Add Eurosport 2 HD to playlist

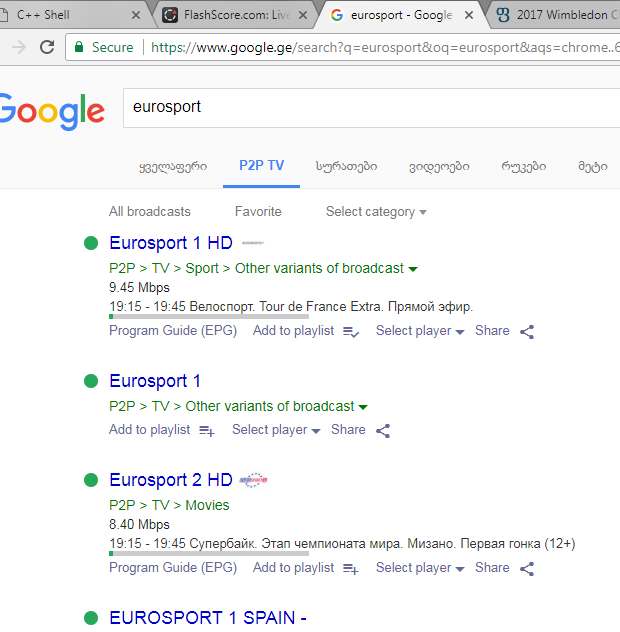(293, 568)
